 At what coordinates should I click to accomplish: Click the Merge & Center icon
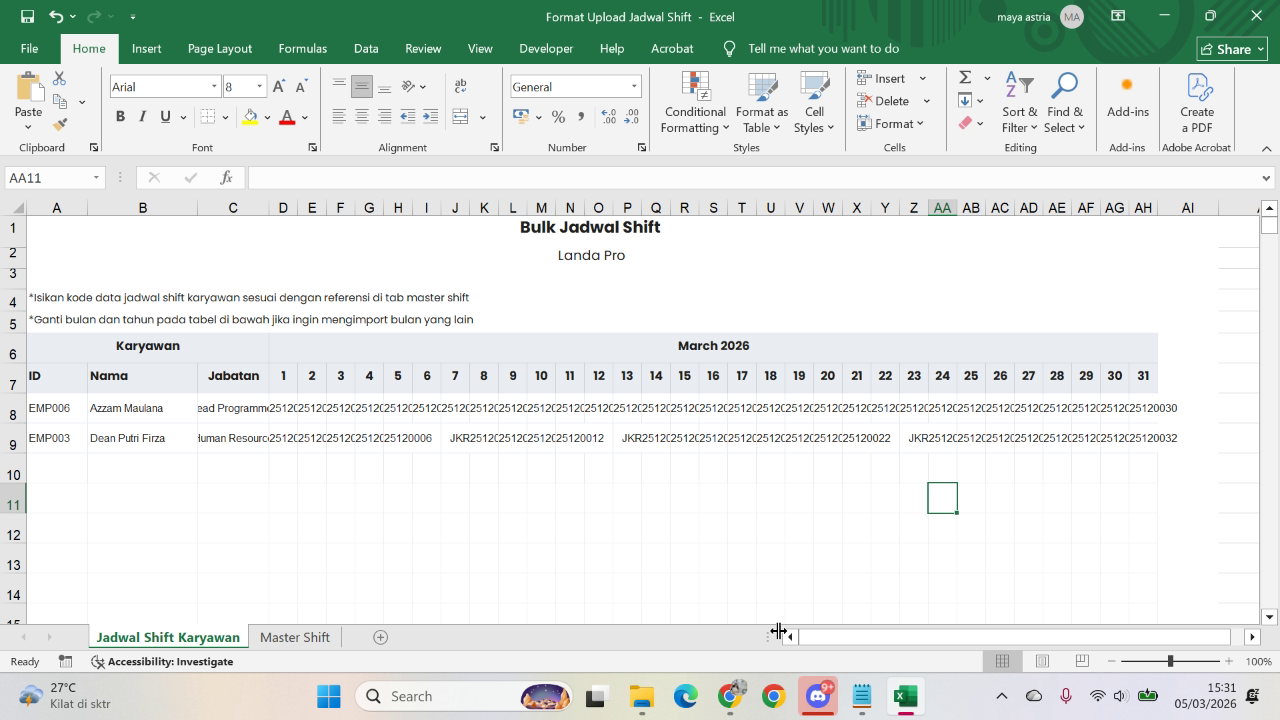point(460,117)
